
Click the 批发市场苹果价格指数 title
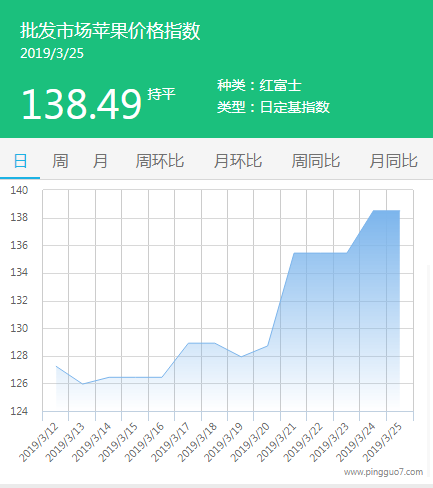pos(110,31)
